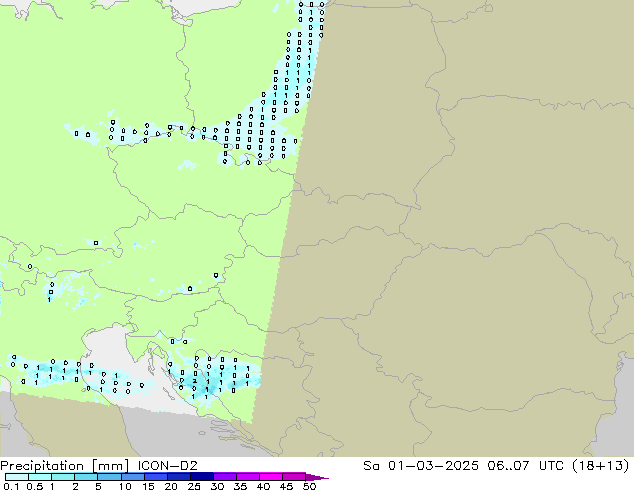Click the 1–2 mm legend color swatch

pos(63,477)
